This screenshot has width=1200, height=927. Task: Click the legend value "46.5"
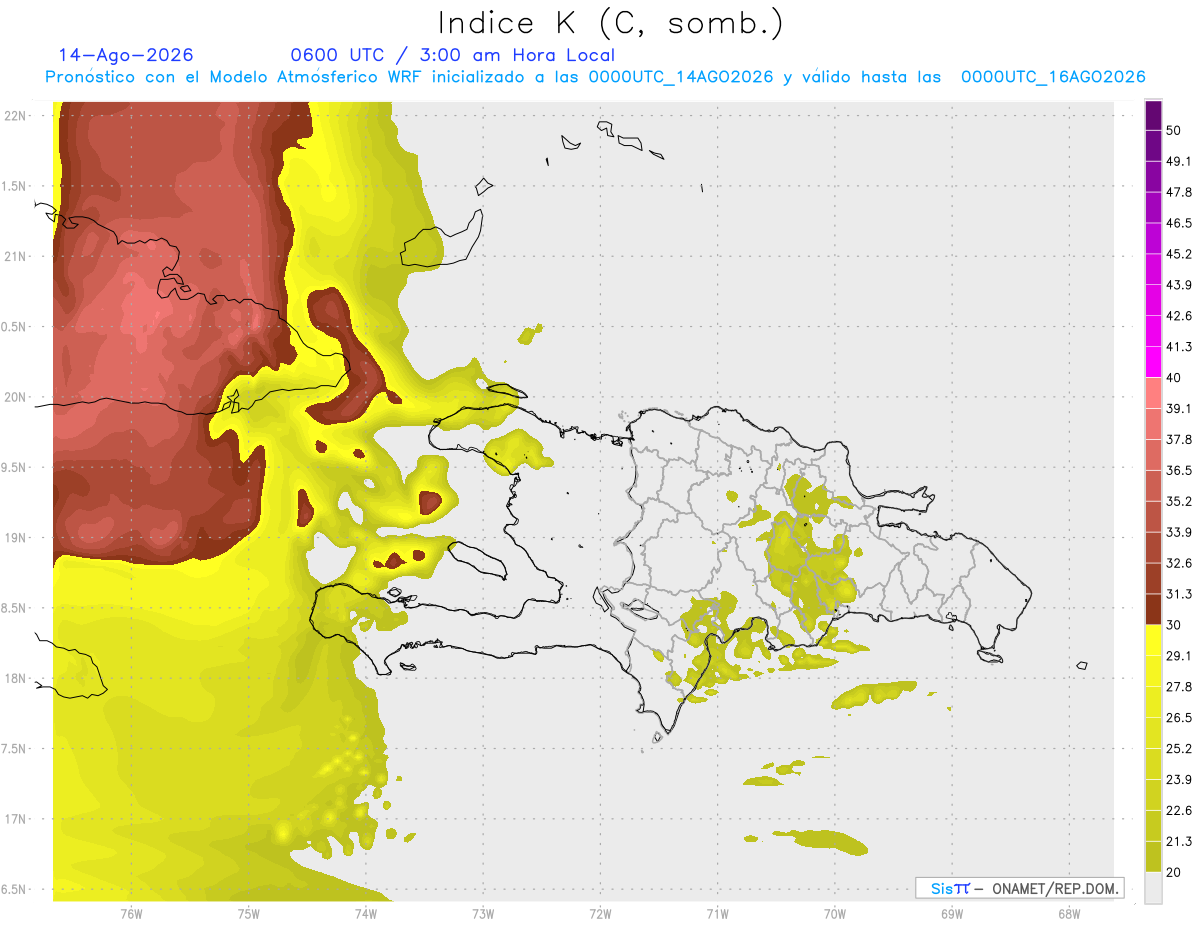click(1179, 223)
